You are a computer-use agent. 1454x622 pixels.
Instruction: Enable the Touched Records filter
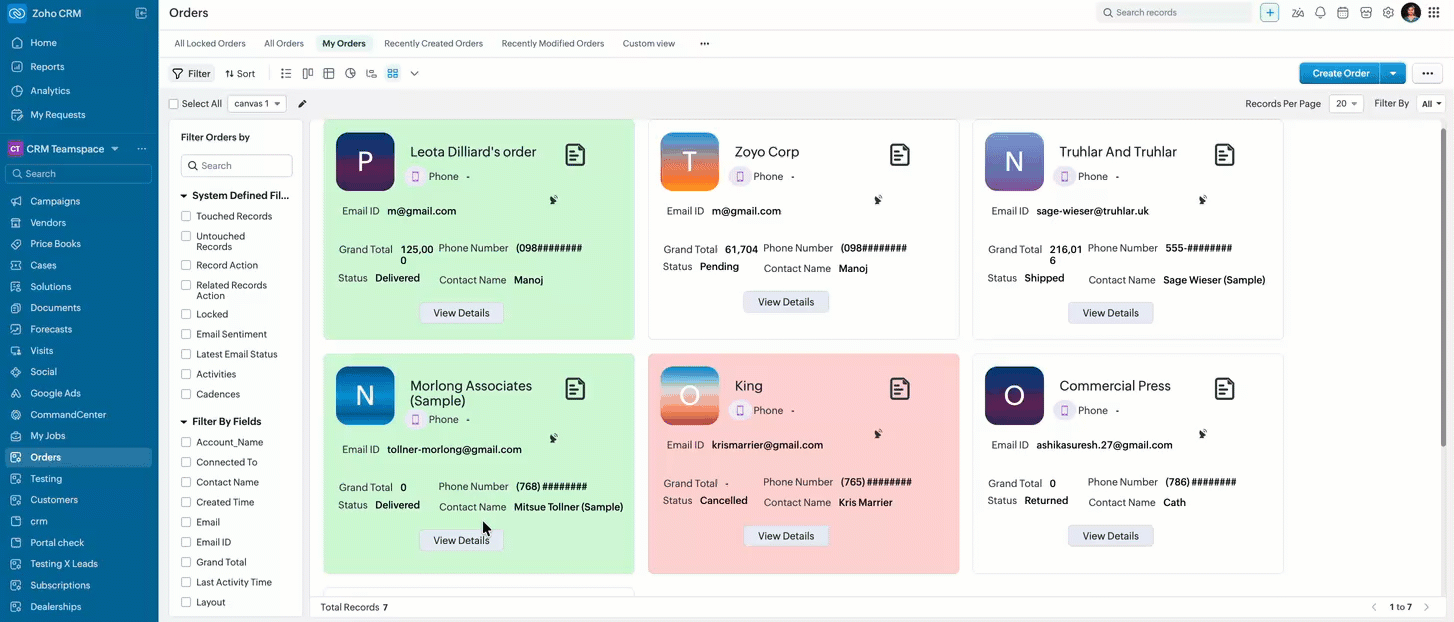click(x=186, y=216)
